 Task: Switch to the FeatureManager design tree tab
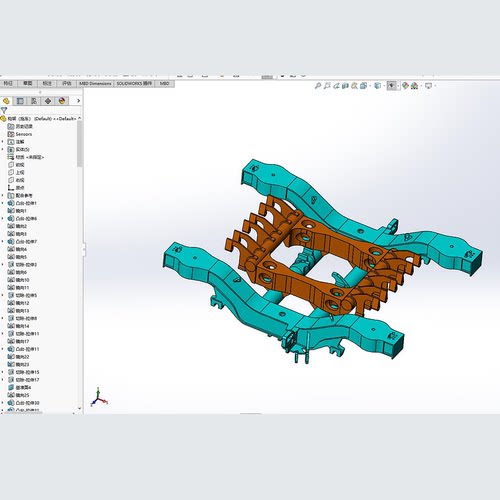tap(6, 101)
